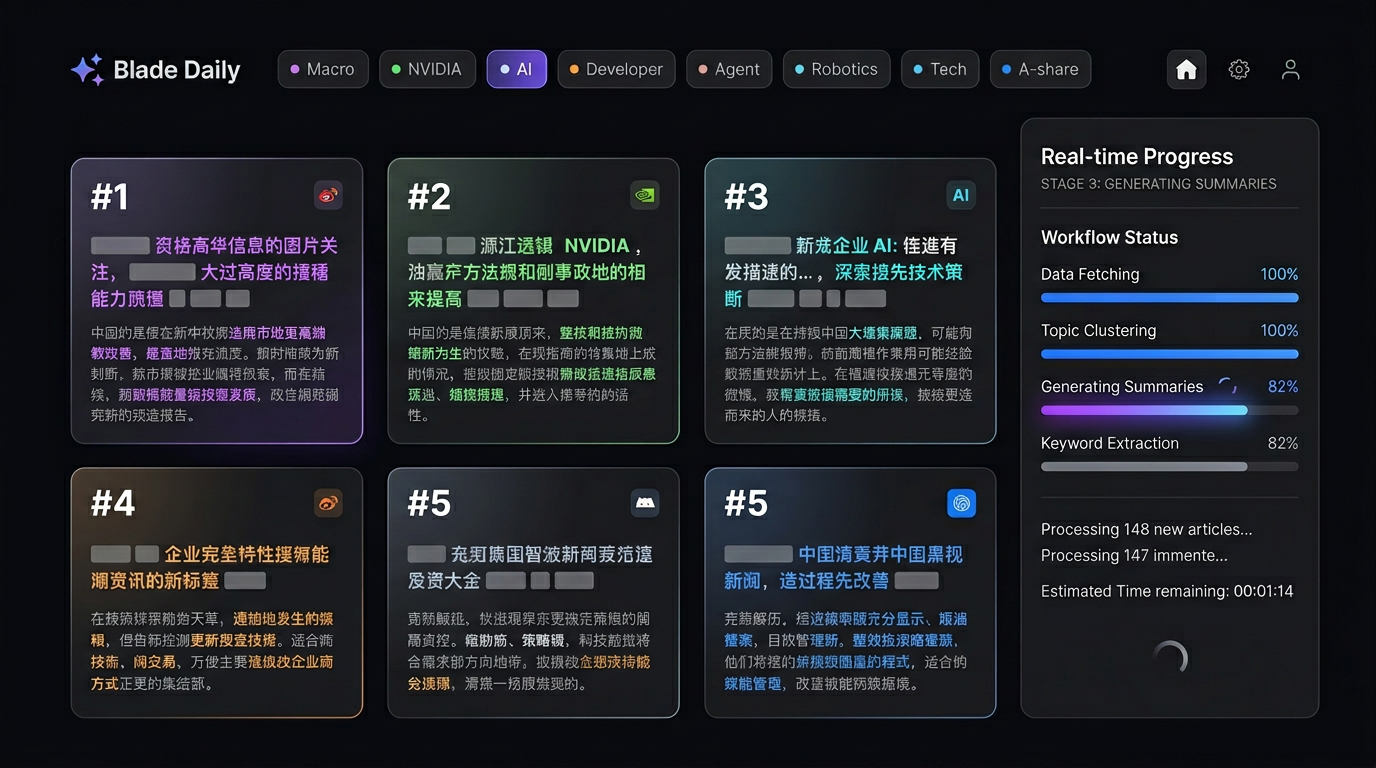Click the NVIDIA logo badge on card #2
Image resolution: width=1376 pixels, height=768 pixels.
(645, 195)
